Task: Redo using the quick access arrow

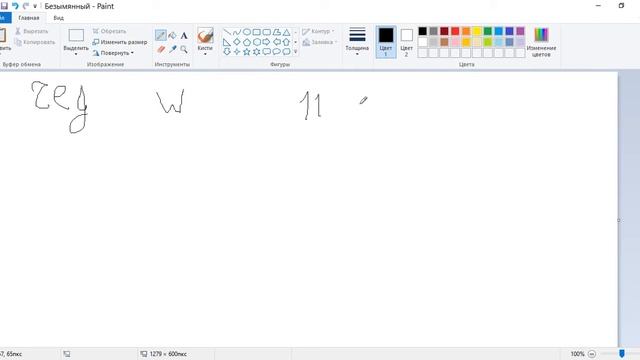Action: tap(26, 6)
